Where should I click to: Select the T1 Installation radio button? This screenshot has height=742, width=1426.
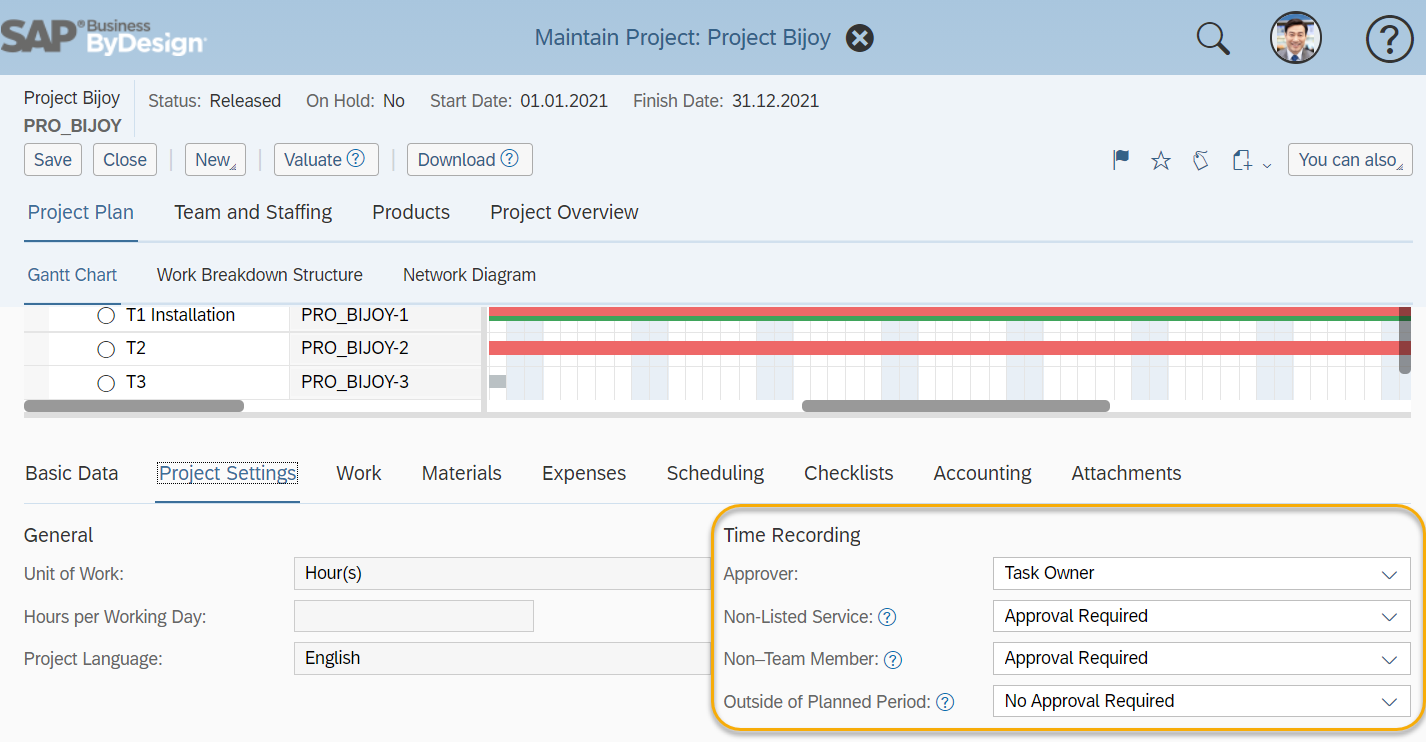point(106,315)
